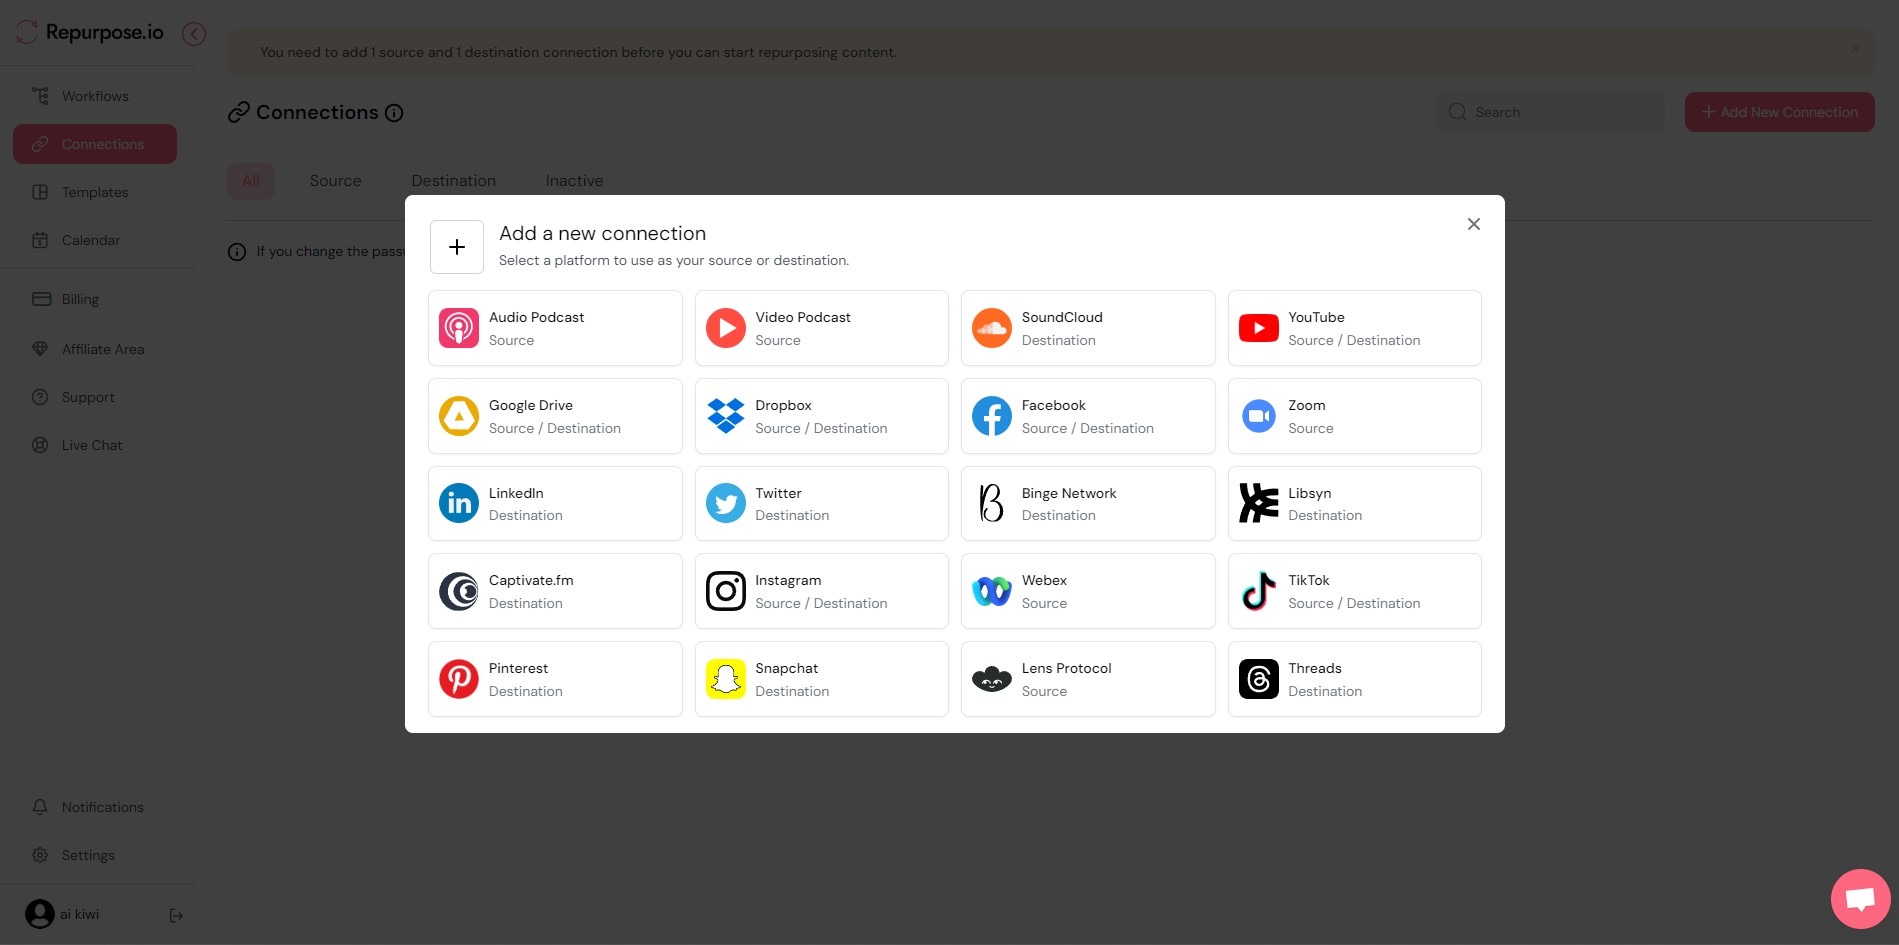Switch to the Source tab
The image size is (1899, 945).
[x=335, y=181]
